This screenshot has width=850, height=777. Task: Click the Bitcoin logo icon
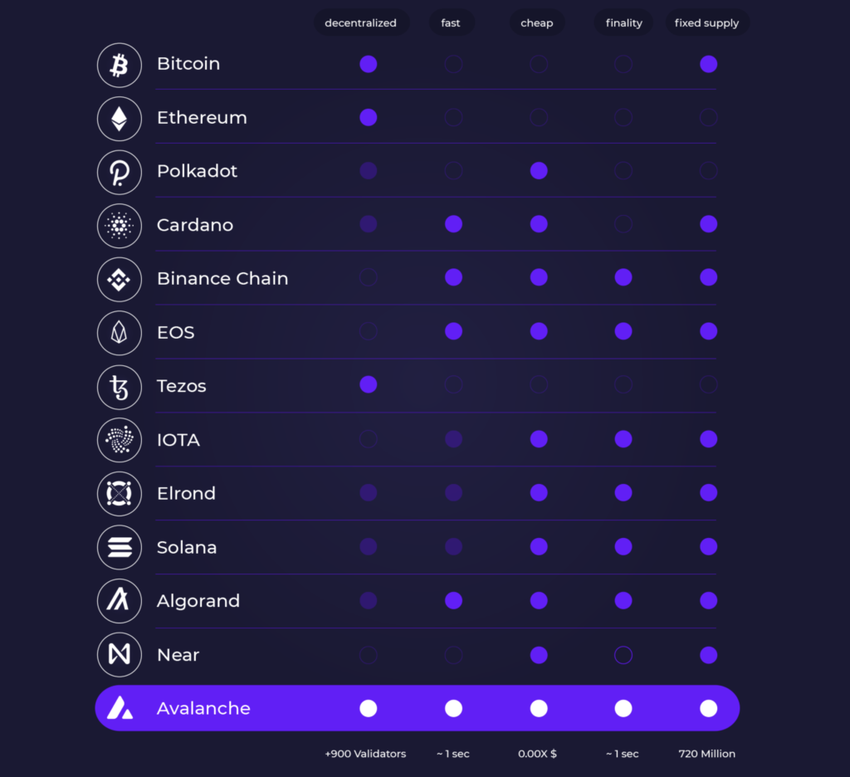click(119, 65)
